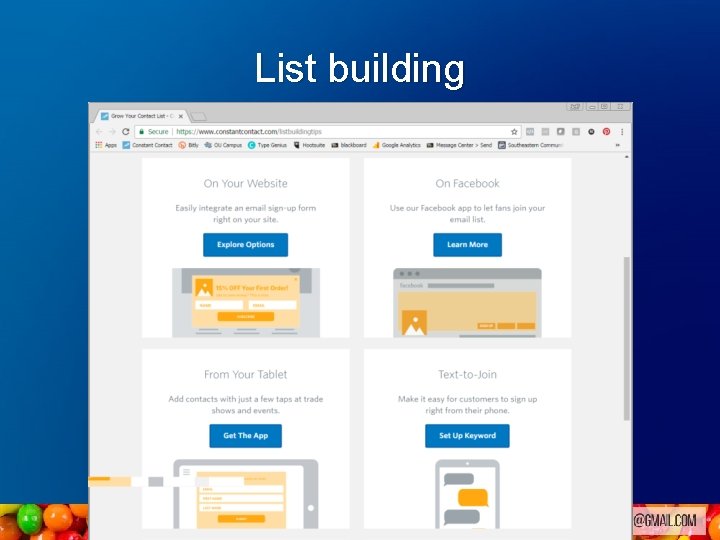Reload the Constant Contact page
720x540 pixels.
[126, 132]
